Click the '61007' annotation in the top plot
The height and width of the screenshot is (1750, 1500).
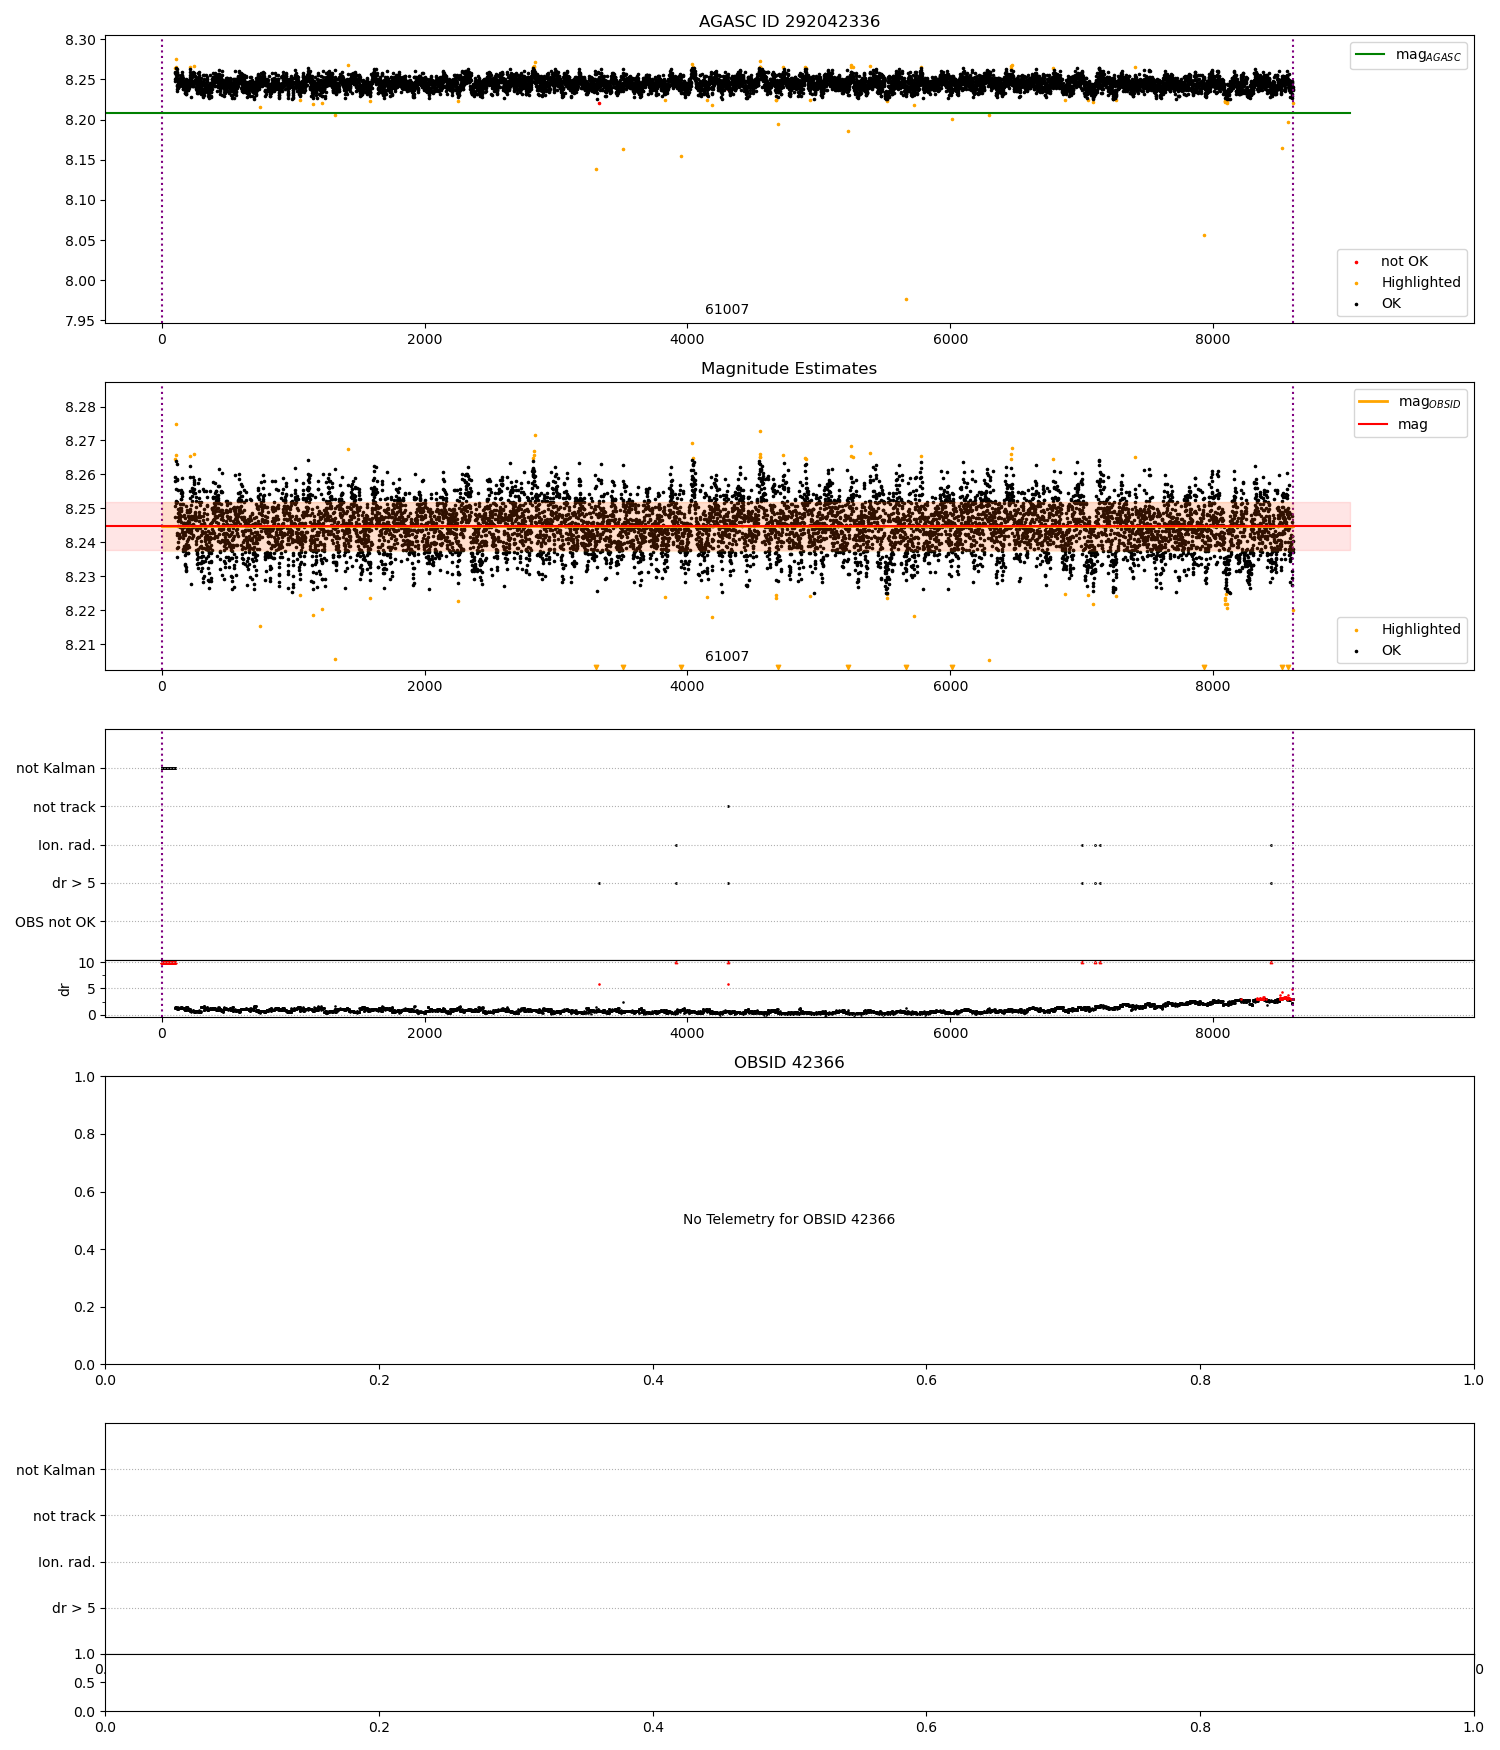[x=727, y=310]
